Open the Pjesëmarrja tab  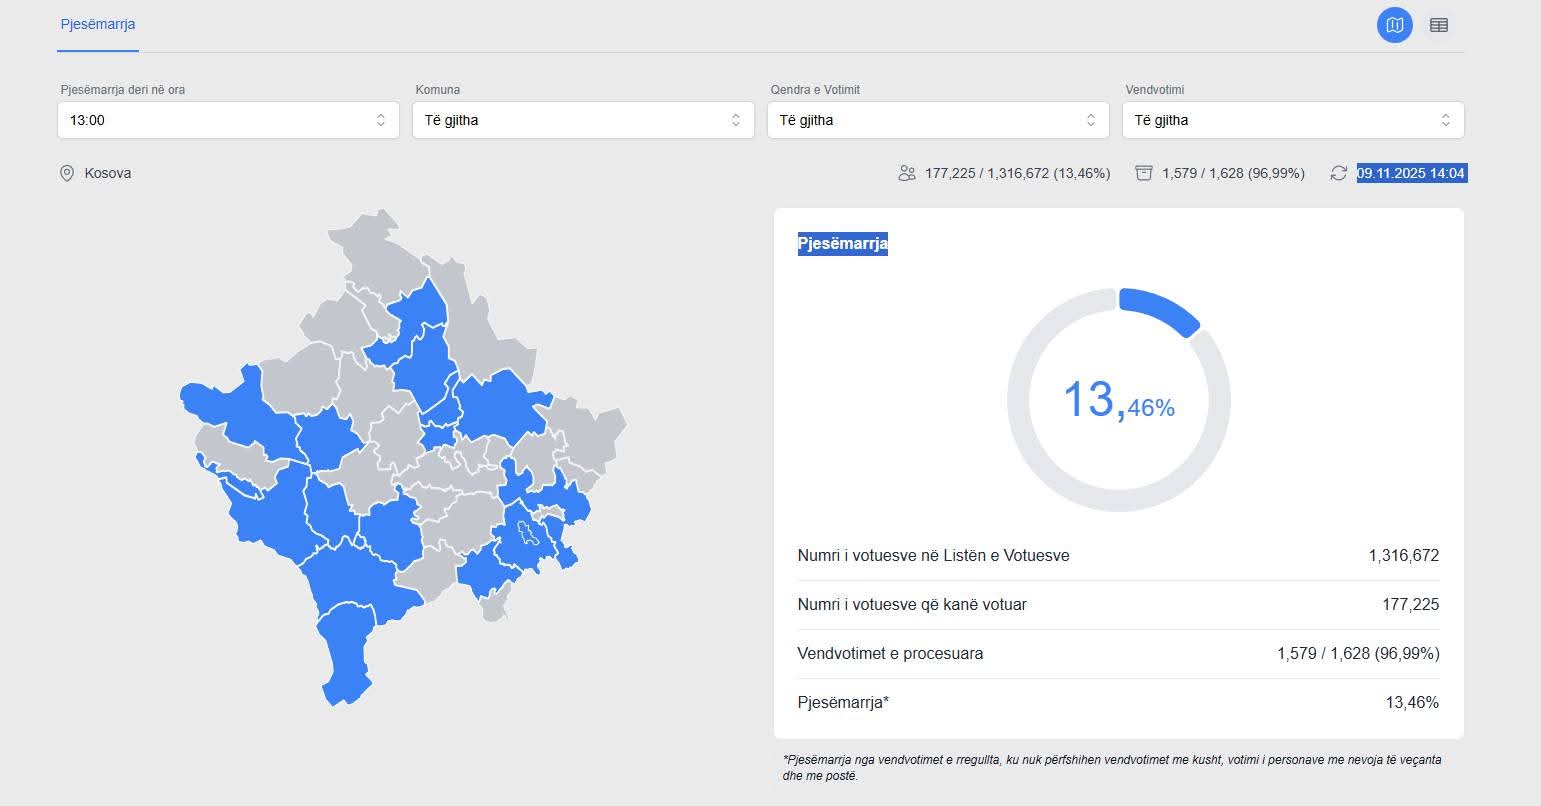pos(98,24)
